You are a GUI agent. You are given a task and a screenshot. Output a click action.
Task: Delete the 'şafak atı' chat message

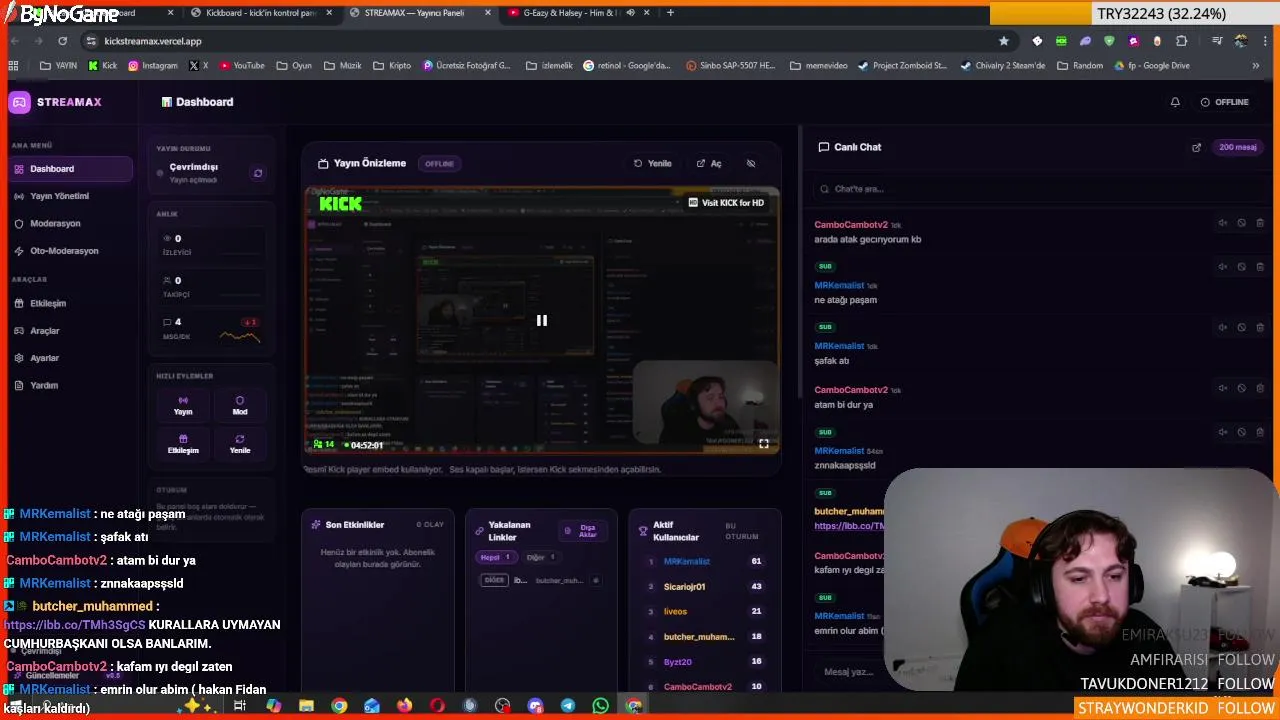tap(1260, 327)
